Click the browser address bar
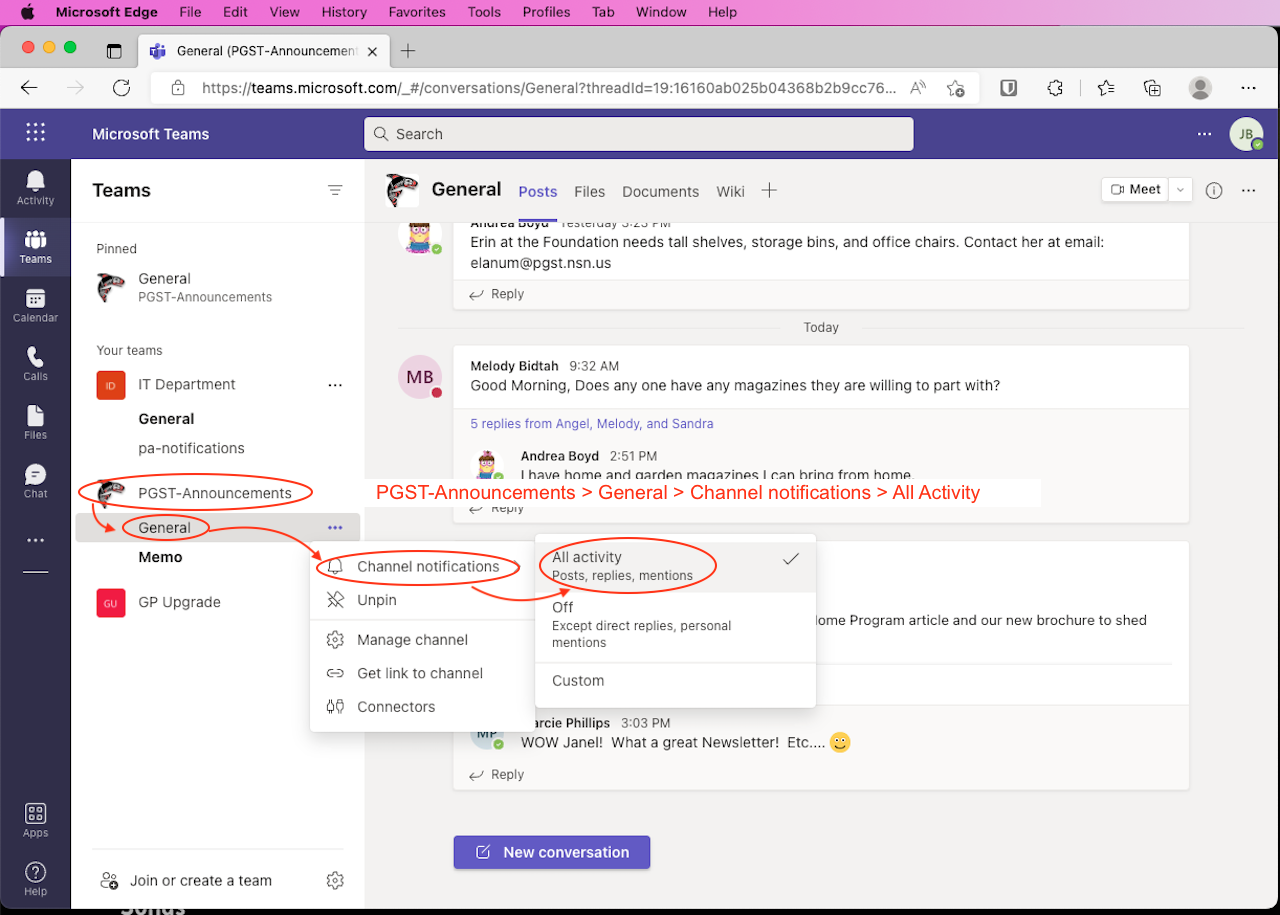The height and width of the screenshot is (915, 1280). [549, 88]
